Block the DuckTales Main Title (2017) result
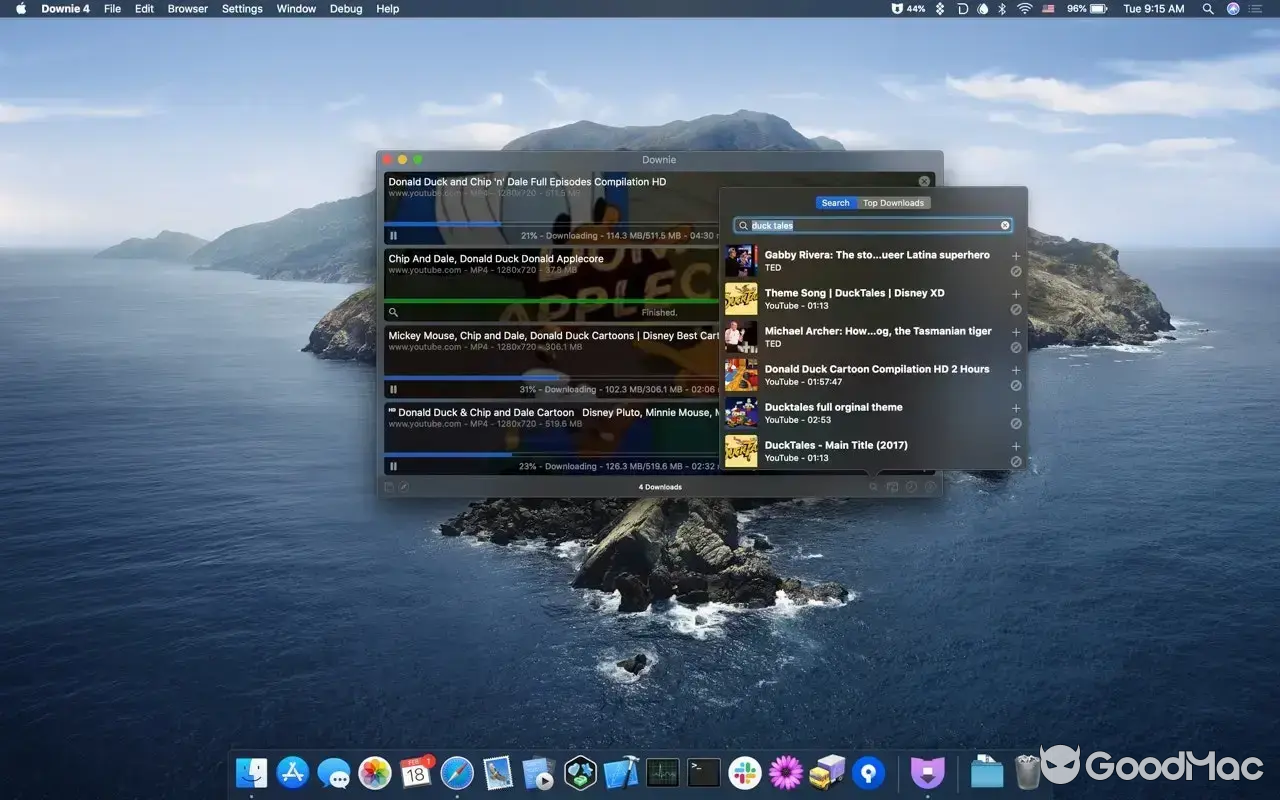The image size is (1280, 800). click(x=1016, y=462)
